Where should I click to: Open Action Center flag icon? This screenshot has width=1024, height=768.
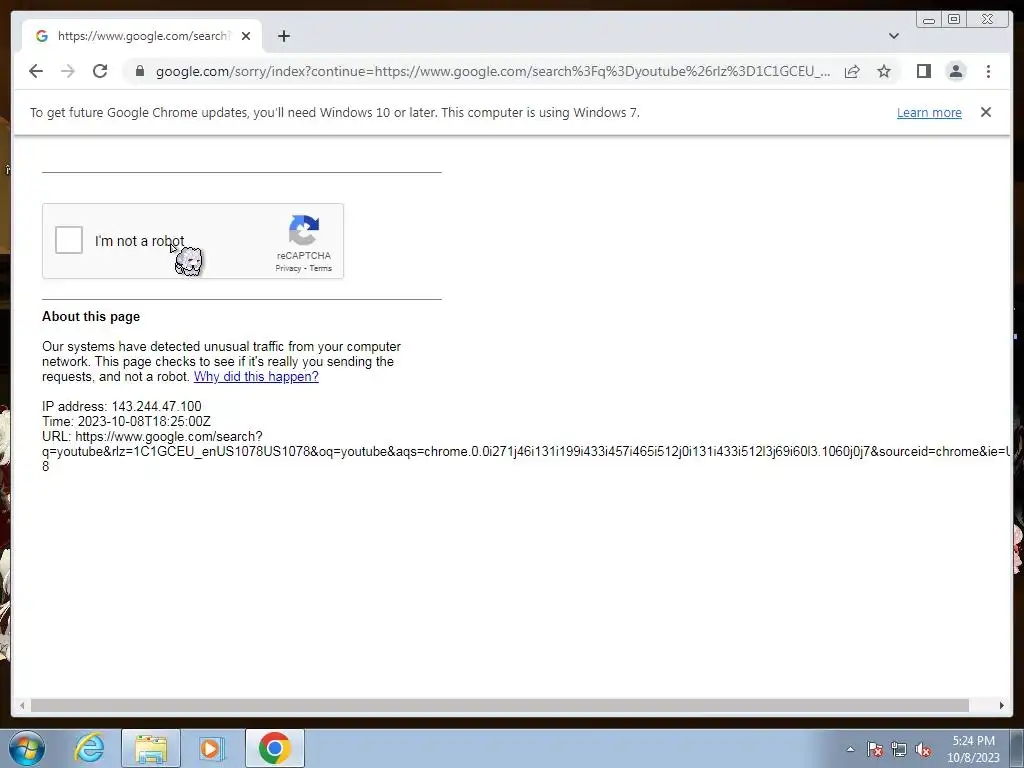coord(875,749)
